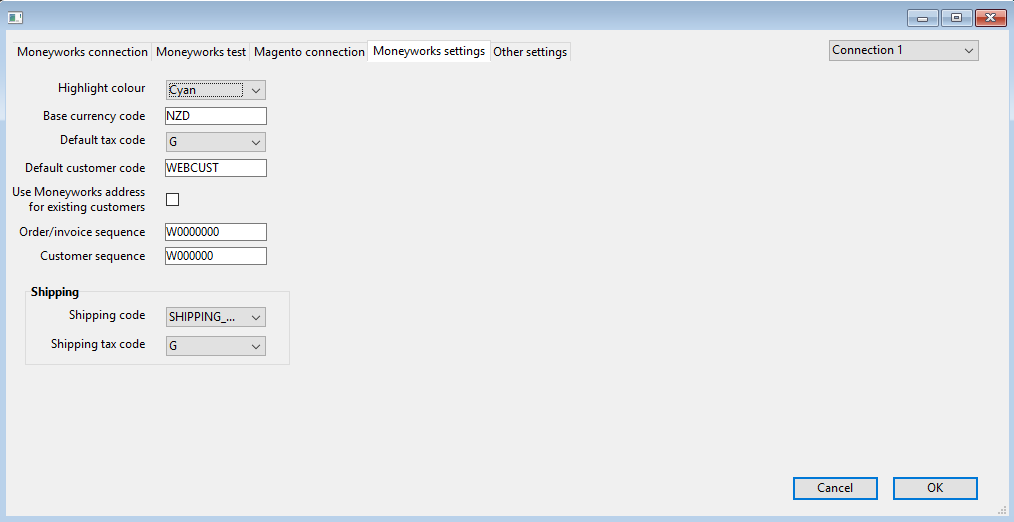Open the Moneyworks test tab
1014x522 pixels.
[x=201, y=52]
